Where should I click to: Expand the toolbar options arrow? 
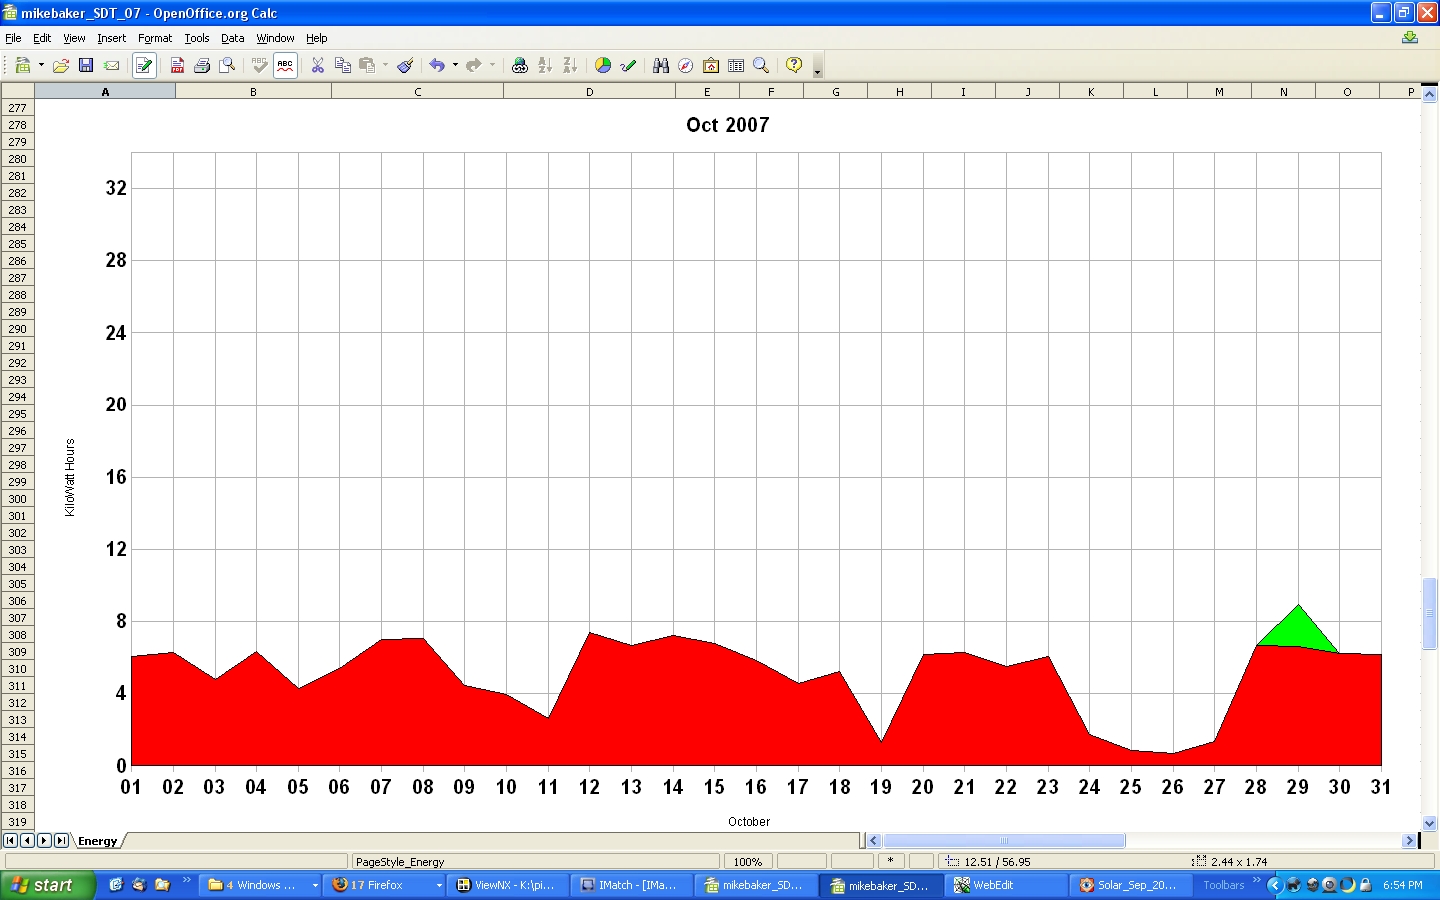pyautogui.click(x=817, y=71)
